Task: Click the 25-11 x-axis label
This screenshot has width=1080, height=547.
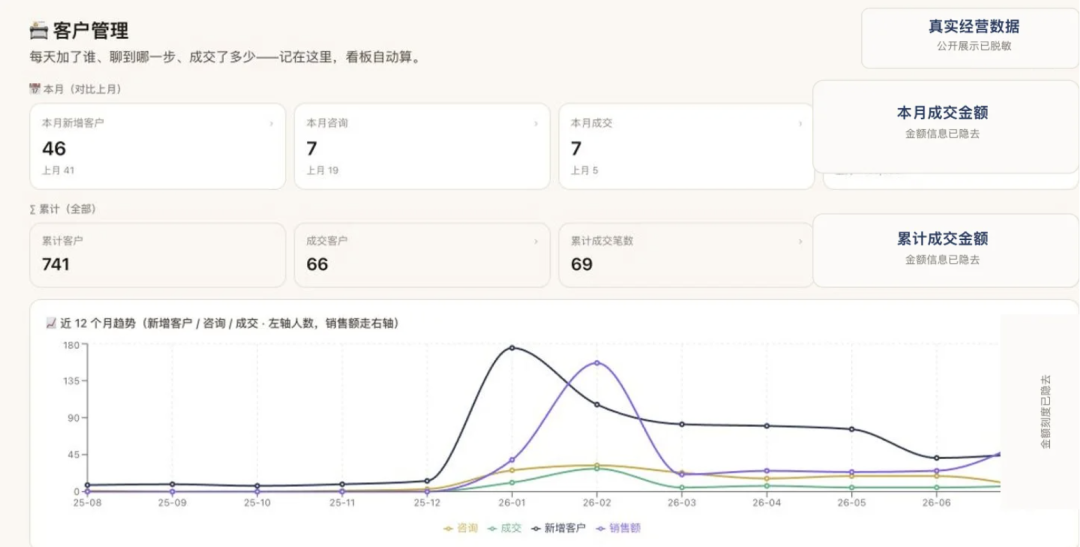Action: (342, 504)
